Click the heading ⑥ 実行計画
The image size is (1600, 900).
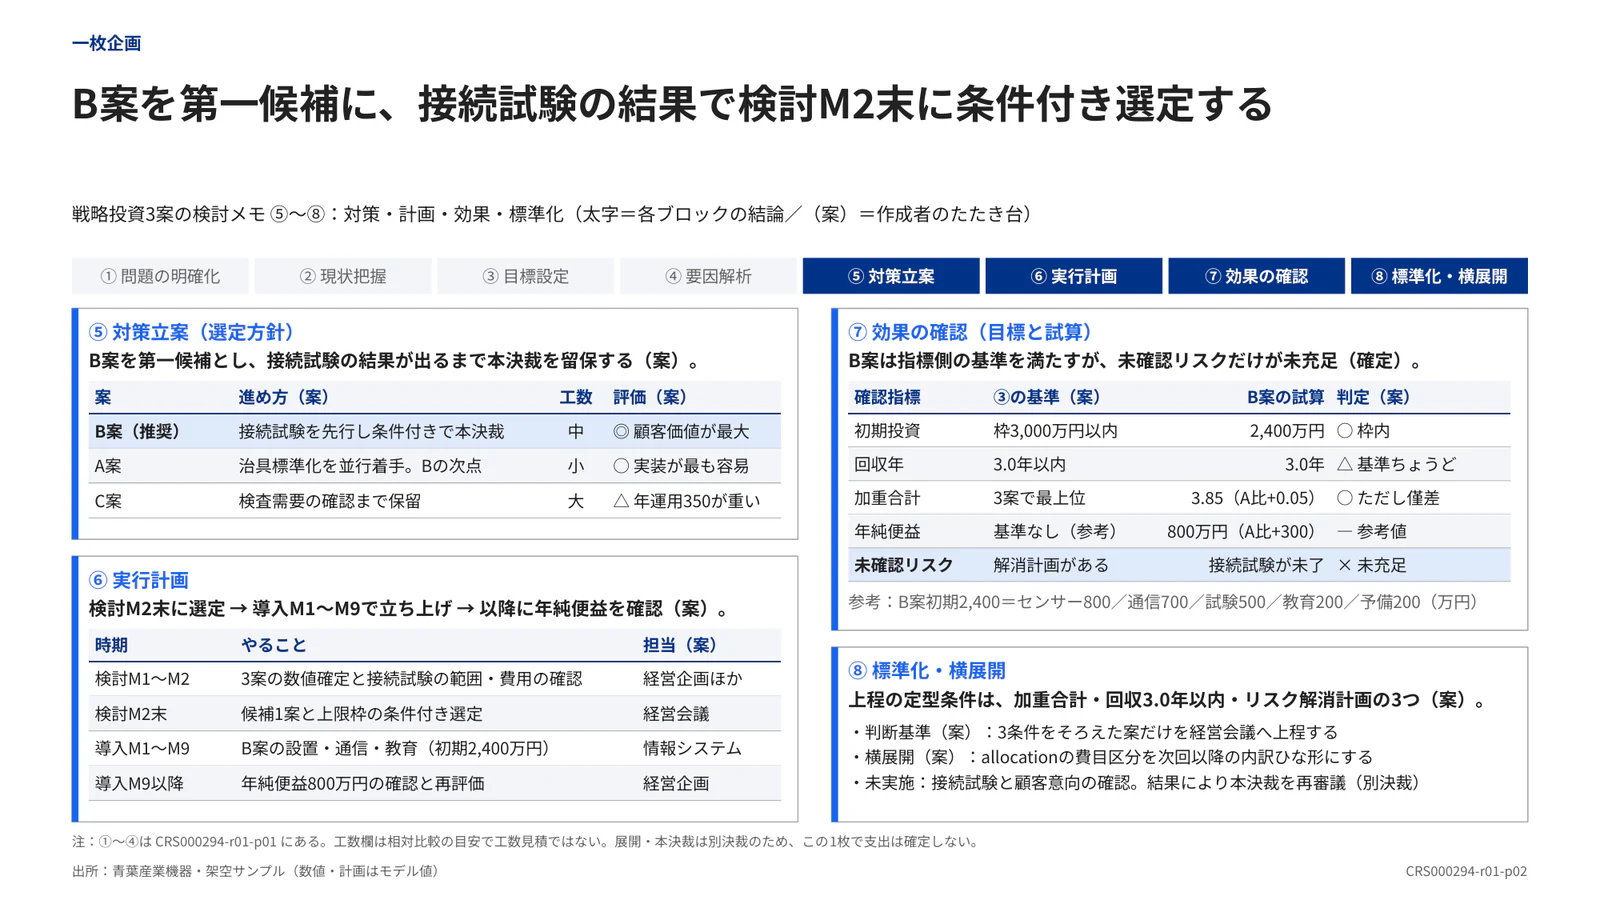[x=139, y=580]
